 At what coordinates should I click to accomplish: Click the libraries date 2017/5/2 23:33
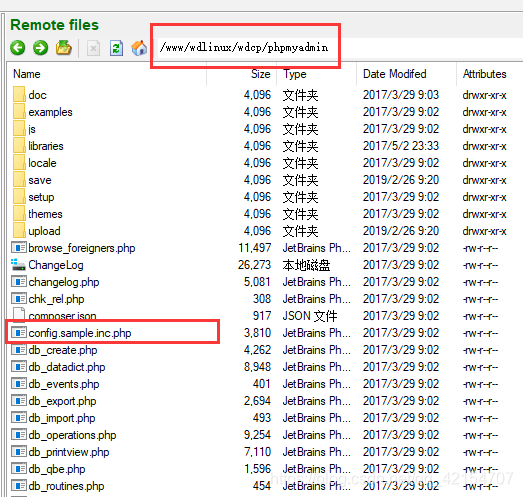coord(401,146)
